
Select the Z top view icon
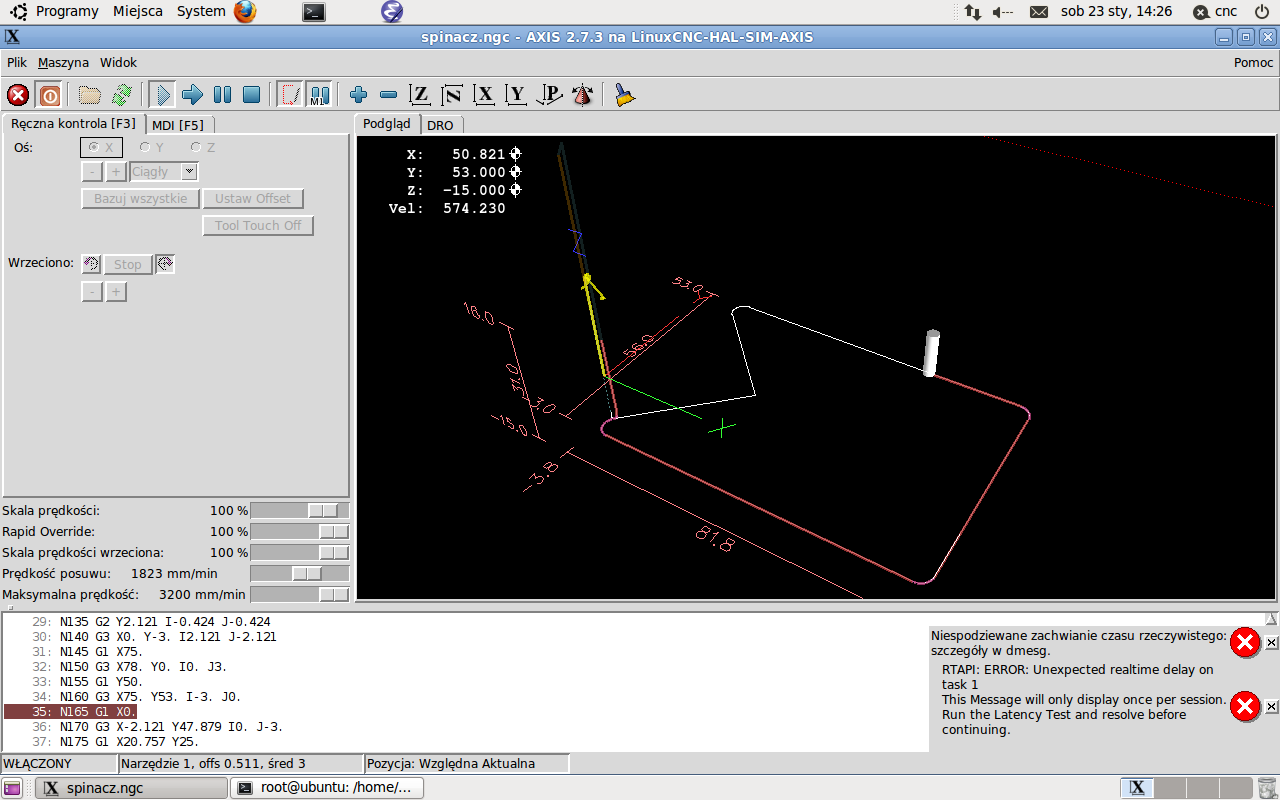coord(420,95)
